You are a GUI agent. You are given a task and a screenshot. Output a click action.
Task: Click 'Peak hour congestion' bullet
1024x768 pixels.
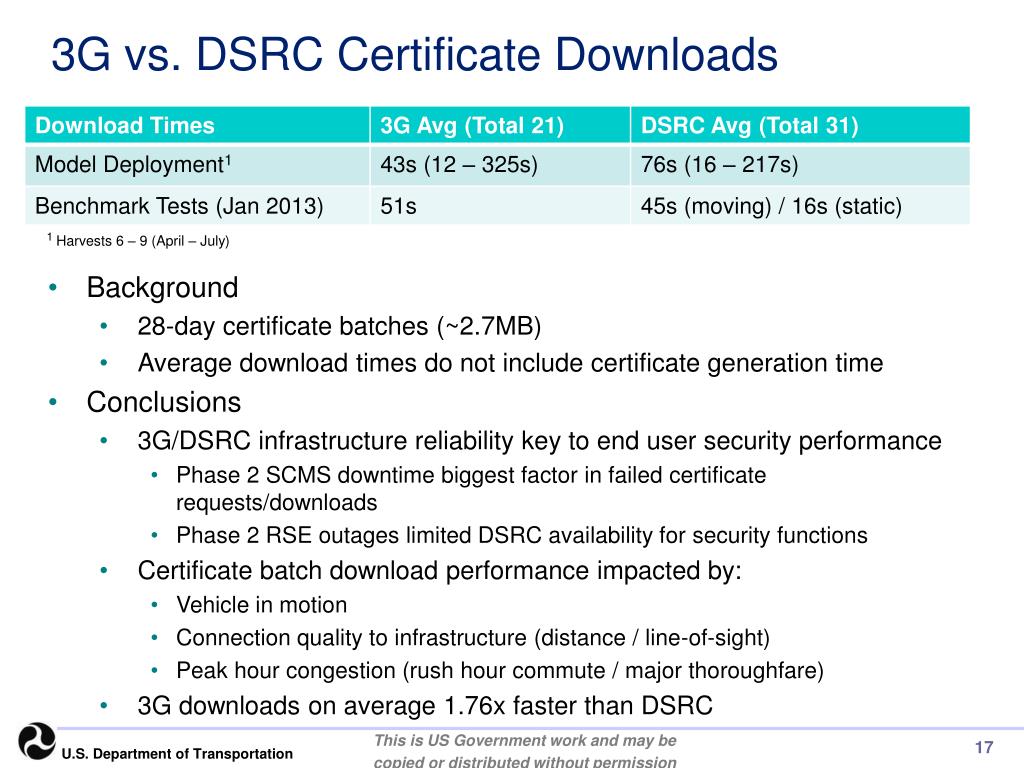pos(500,671)
